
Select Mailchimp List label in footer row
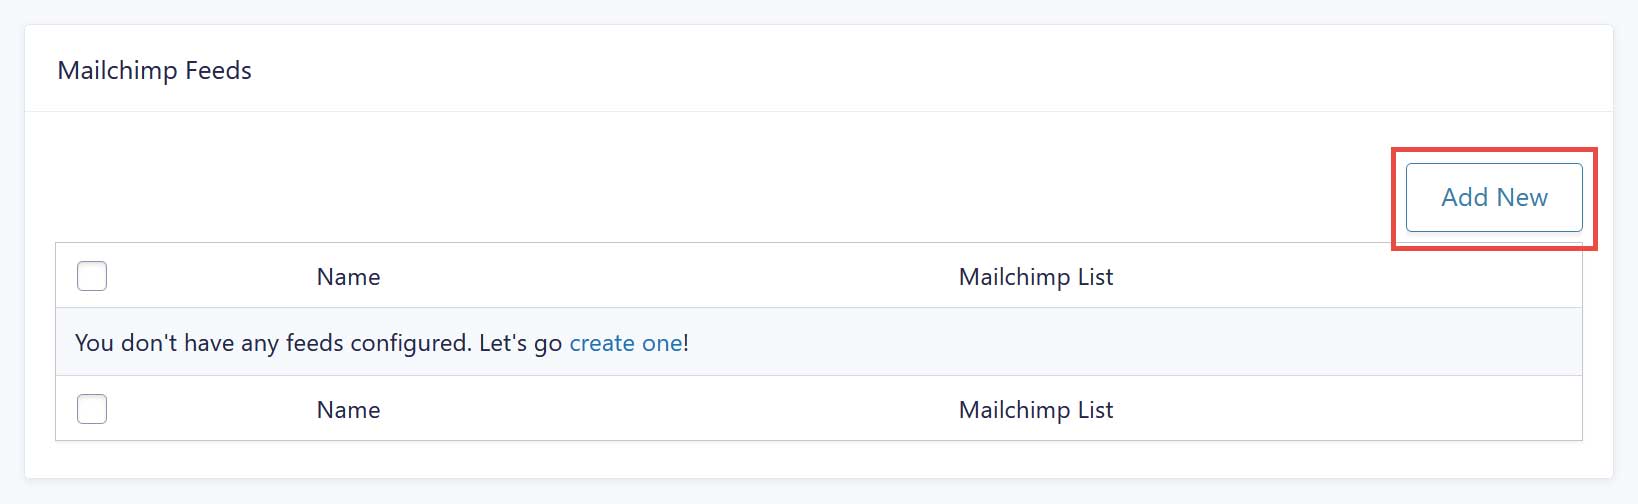pos(1036,410)
